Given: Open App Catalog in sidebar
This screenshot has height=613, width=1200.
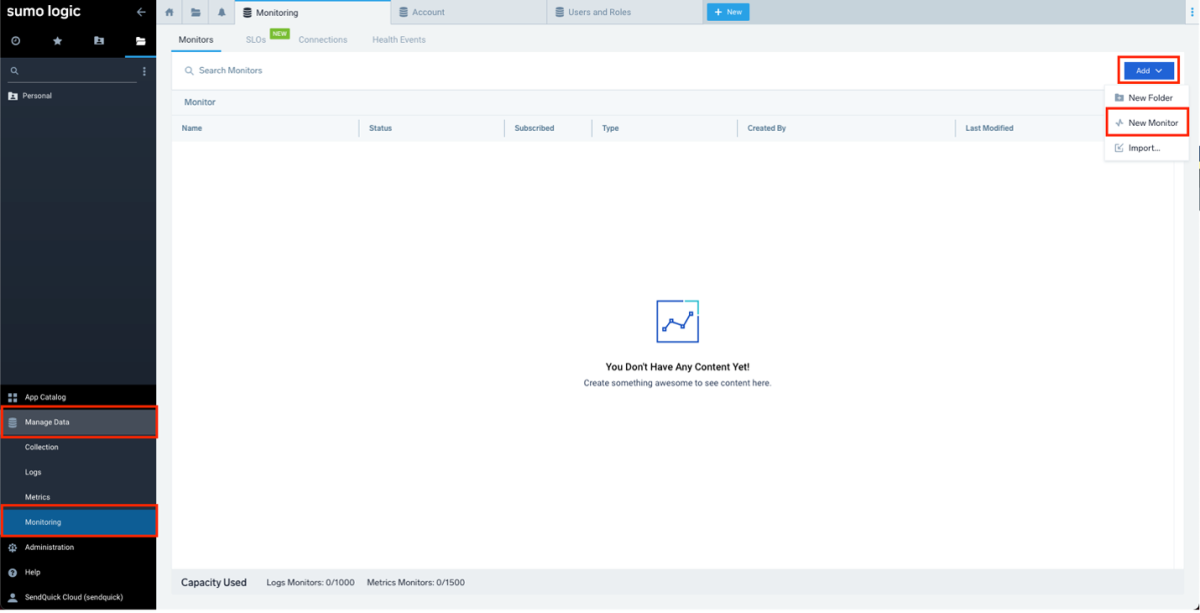Looking at the screenshot, I should [78, 397].
